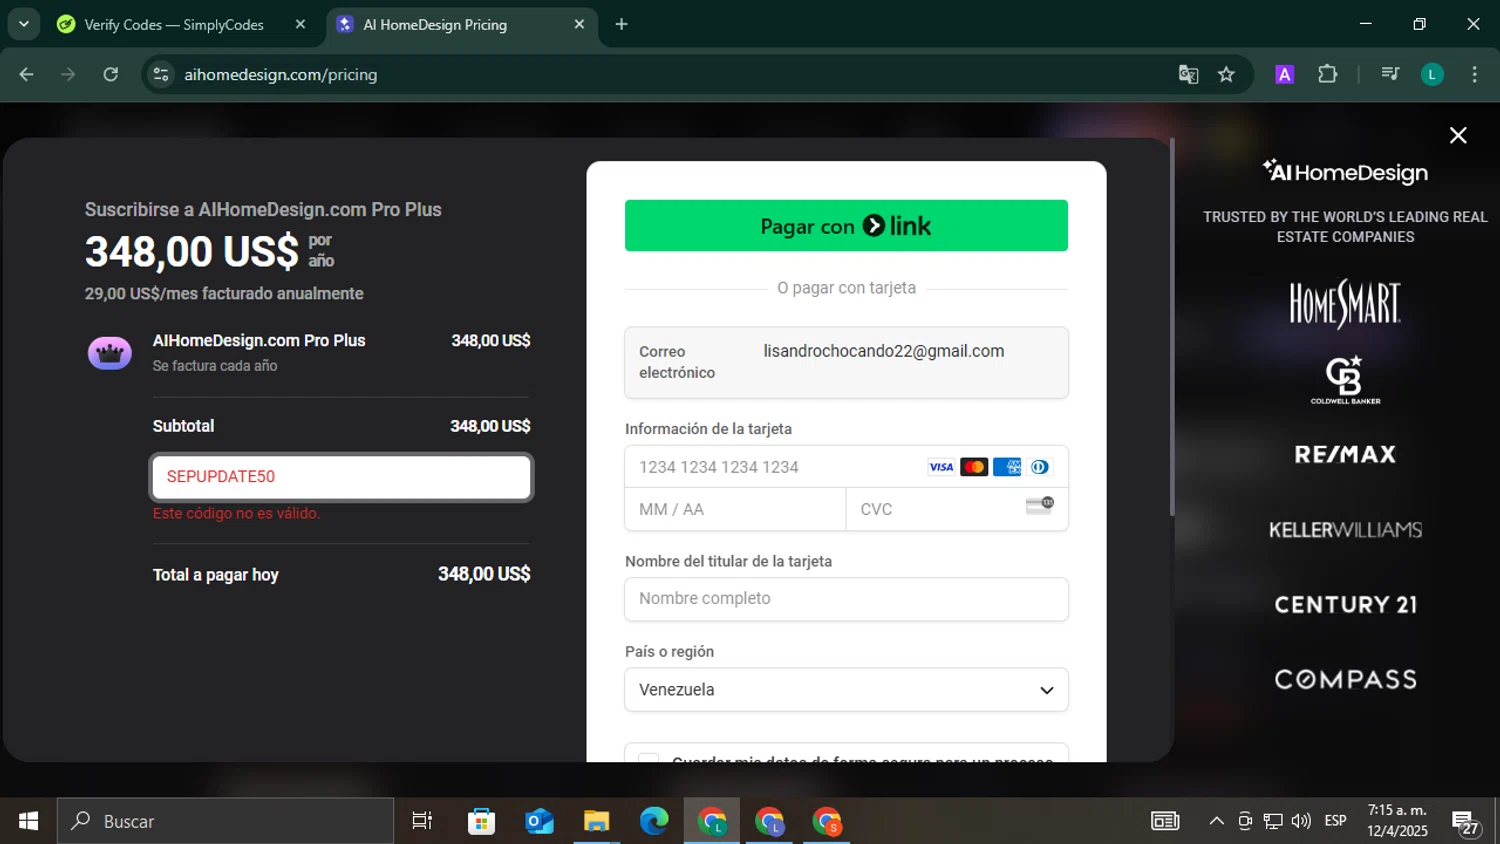Click the forward navigation arrow
Screen dimensions: 1500x844
point(68,74)
